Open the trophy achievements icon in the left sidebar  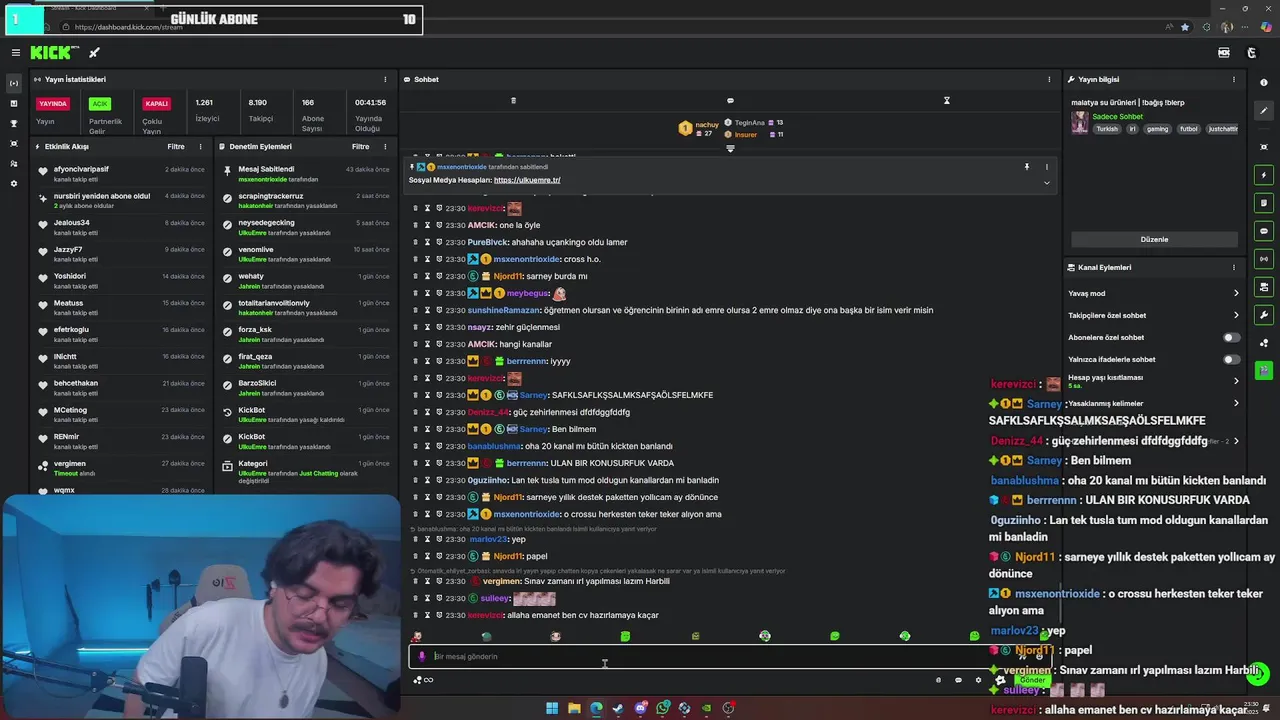(x=14, y=123)
